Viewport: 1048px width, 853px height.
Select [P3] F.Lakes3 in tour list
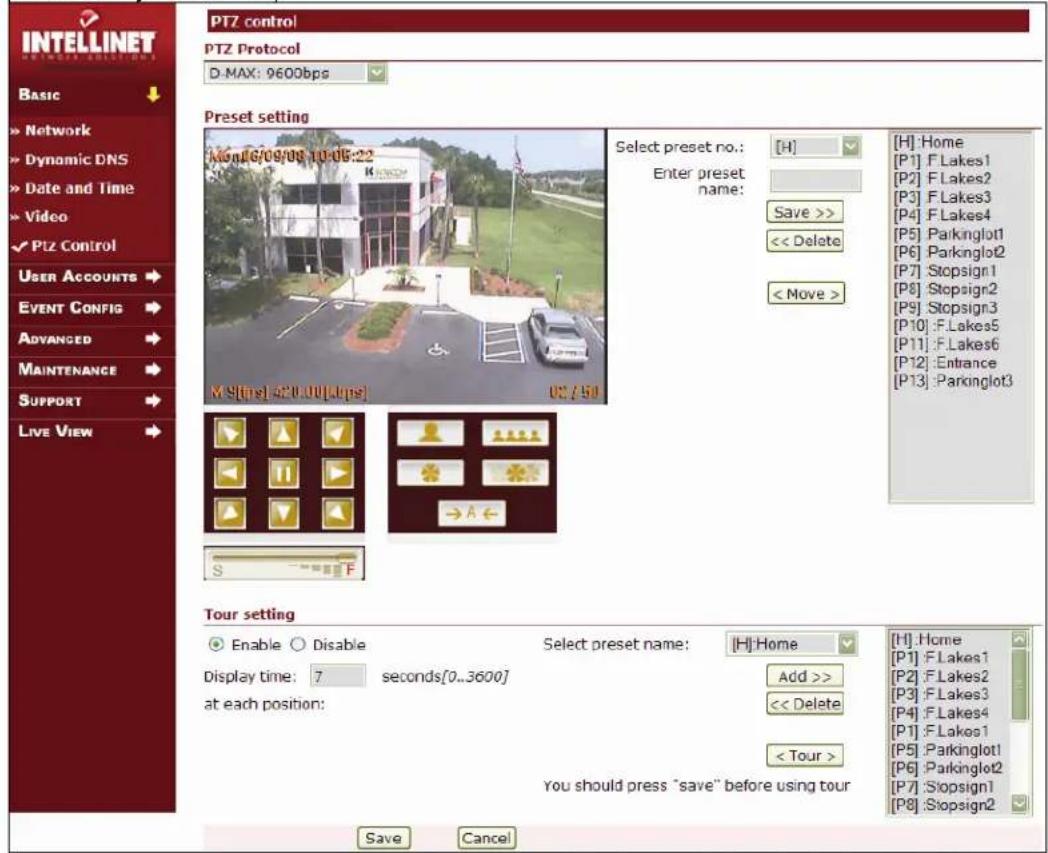coord(940,695)
